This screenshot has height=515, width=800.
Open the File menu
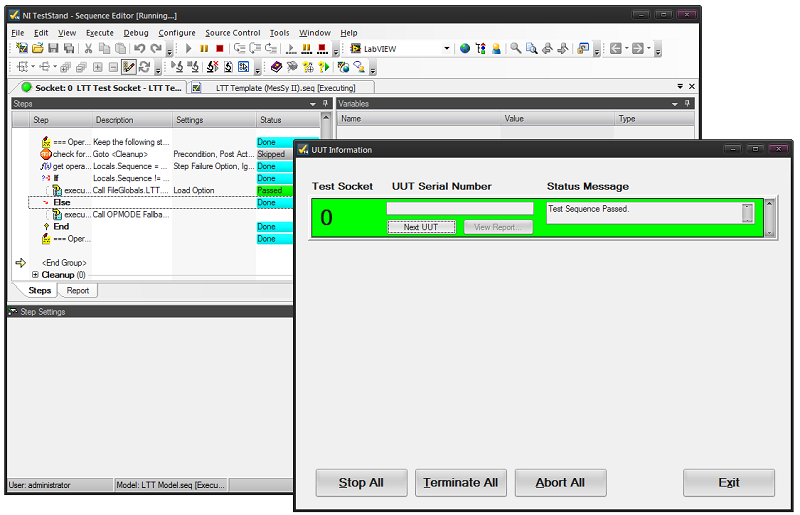[18, 33]
